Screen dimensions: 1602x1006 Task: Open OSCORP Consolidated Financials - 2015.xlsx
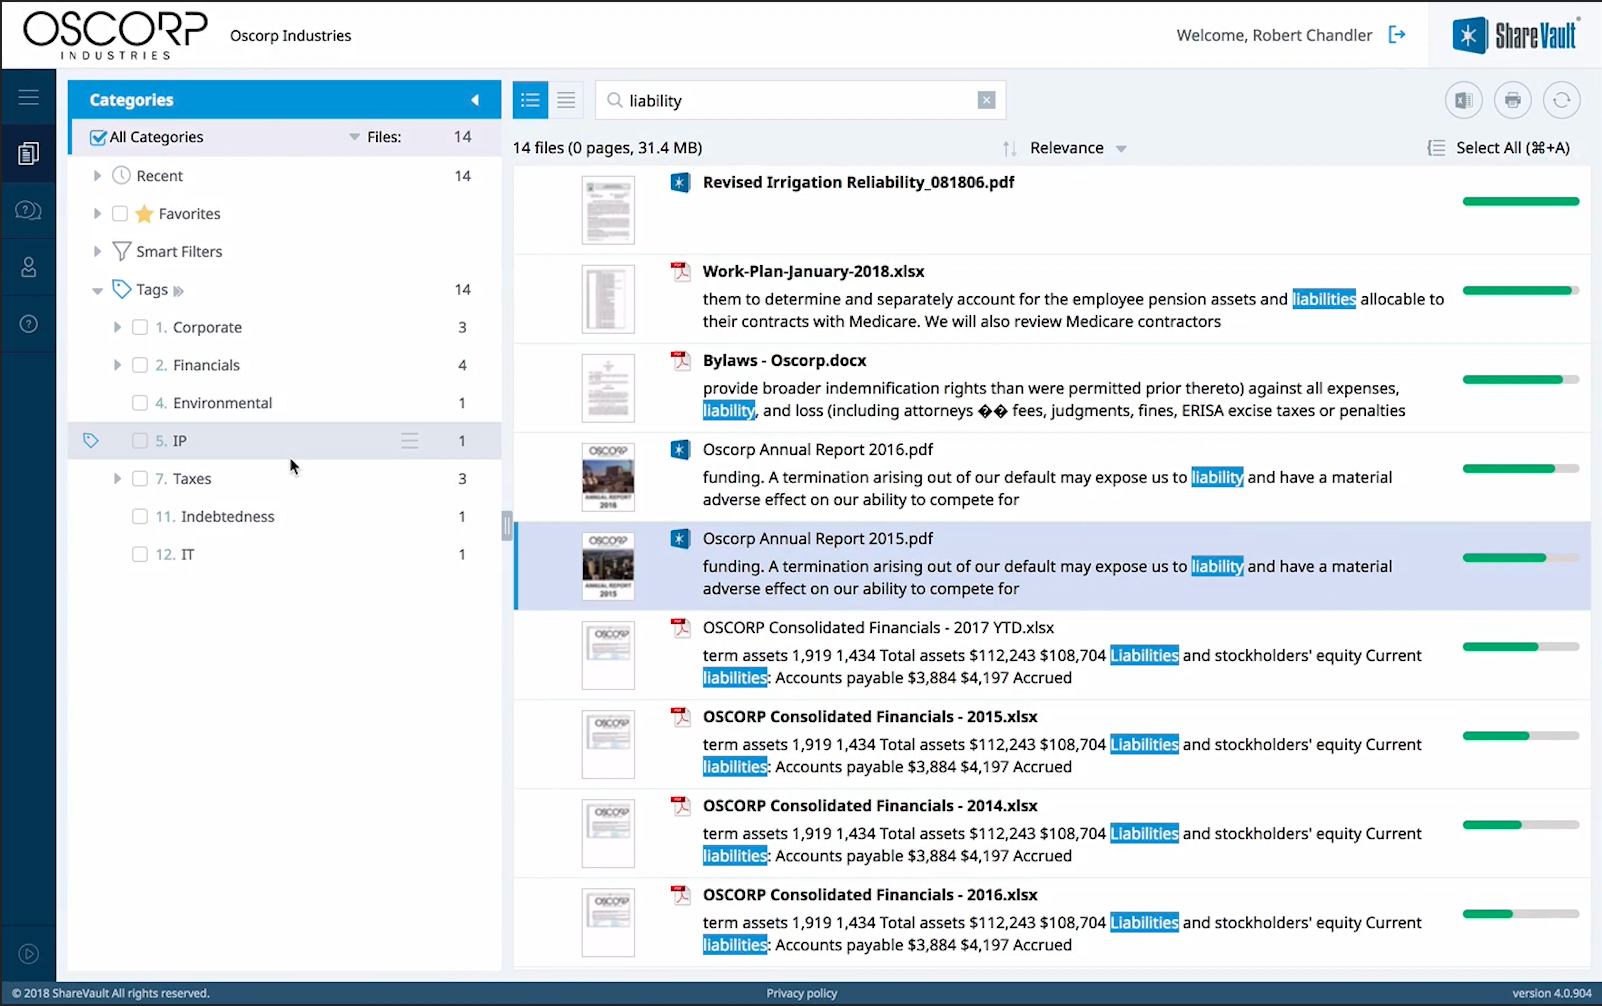coord(870,716)
